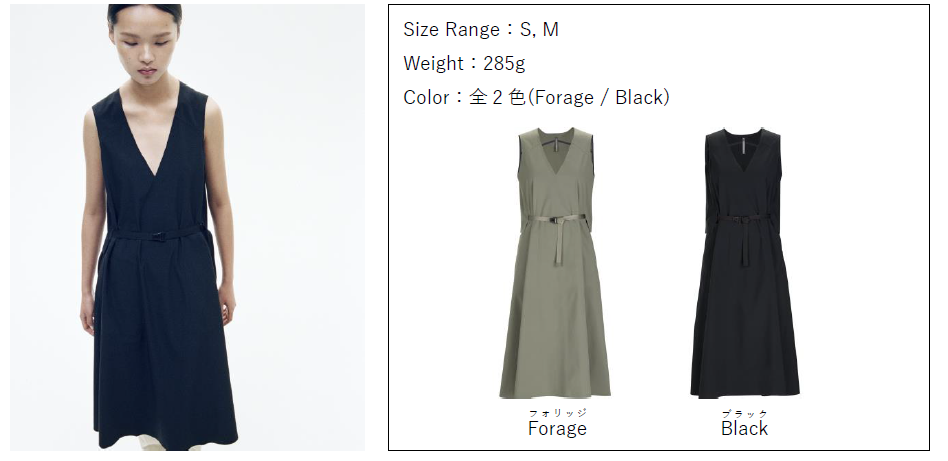Click the hanging belt strap on the Forage dress
The height and width of the screenshot is (461, 948).
558,242
